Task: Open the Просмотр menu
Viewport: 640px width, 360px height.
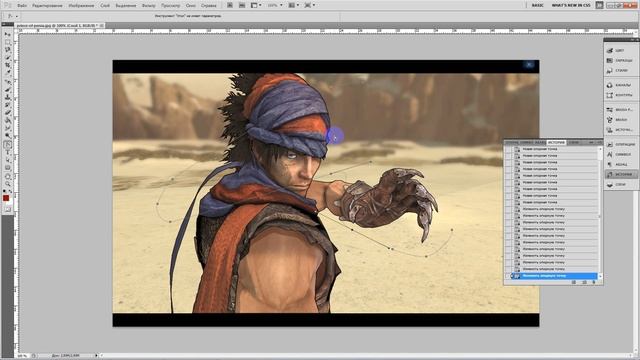Action: [x=171, y=6]
